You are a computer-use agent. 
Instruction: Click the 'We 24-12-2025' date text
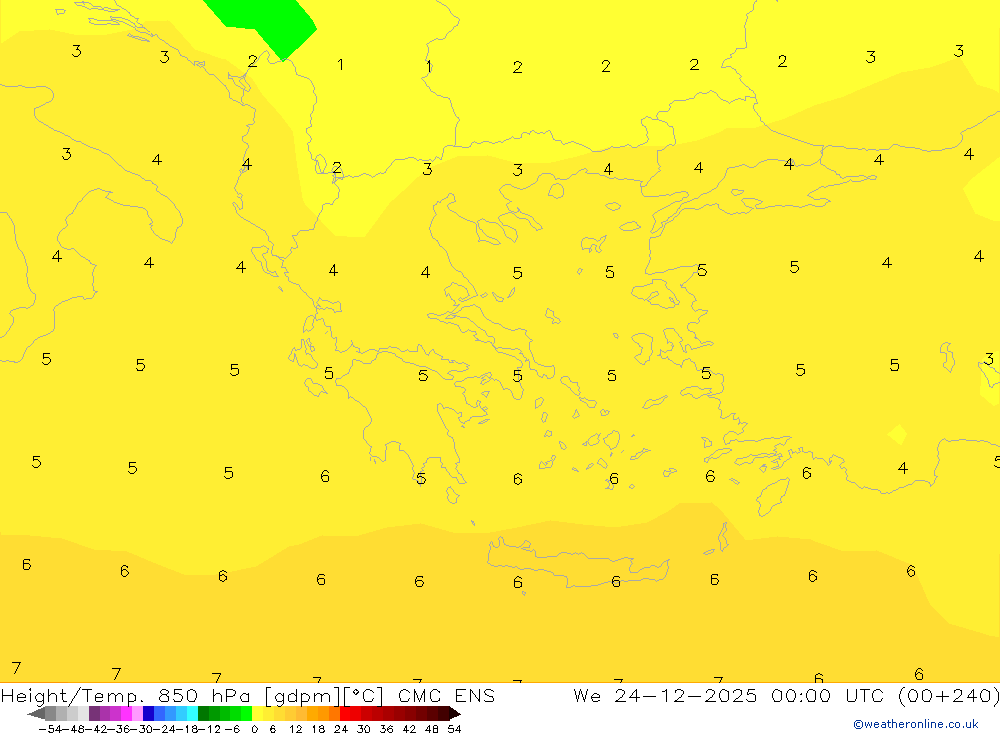(665, 696)
